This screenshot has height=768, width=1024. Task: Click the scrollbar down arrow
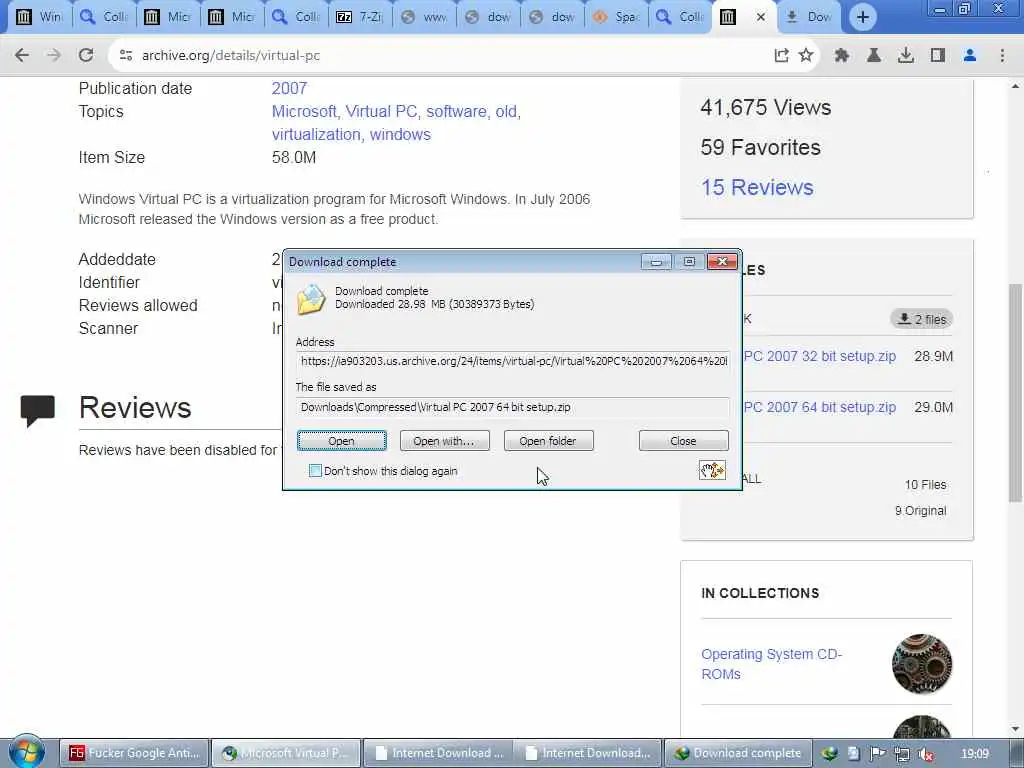click(x=1015, y=728)
